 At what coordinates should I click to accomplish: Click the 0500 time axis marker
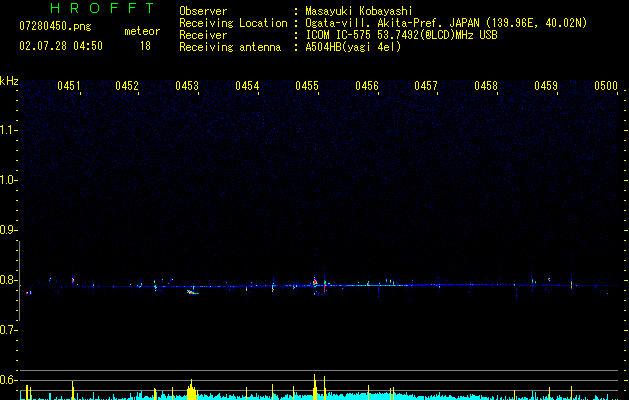pos(606,86)
